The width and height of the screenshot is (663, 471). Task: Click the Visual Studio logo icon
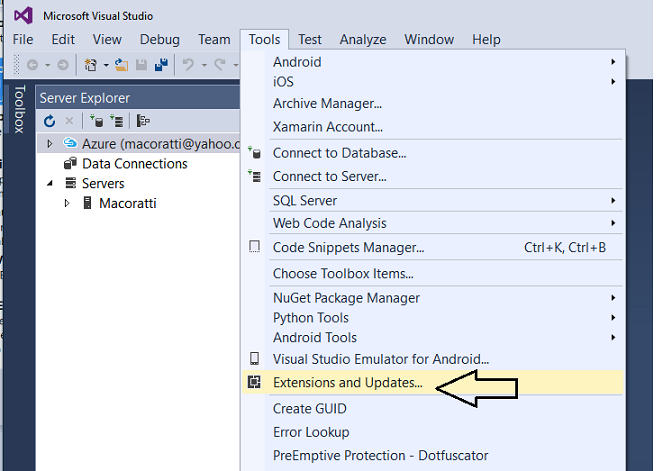pyautogui.click(x=23, y=16)
